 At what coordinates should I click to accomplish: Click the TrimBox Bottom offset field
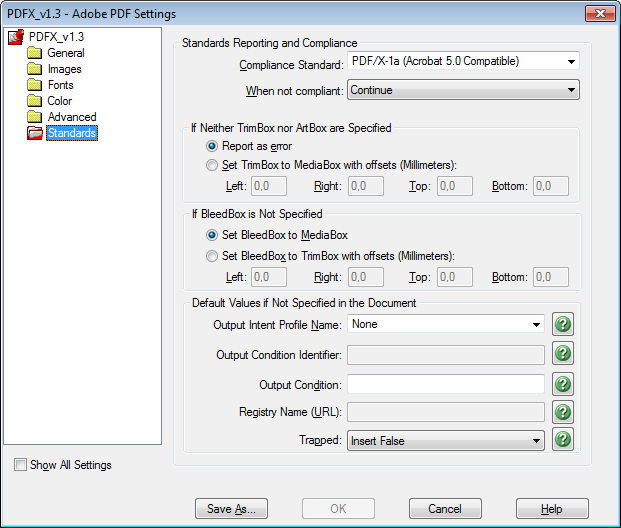pos(551,186)
